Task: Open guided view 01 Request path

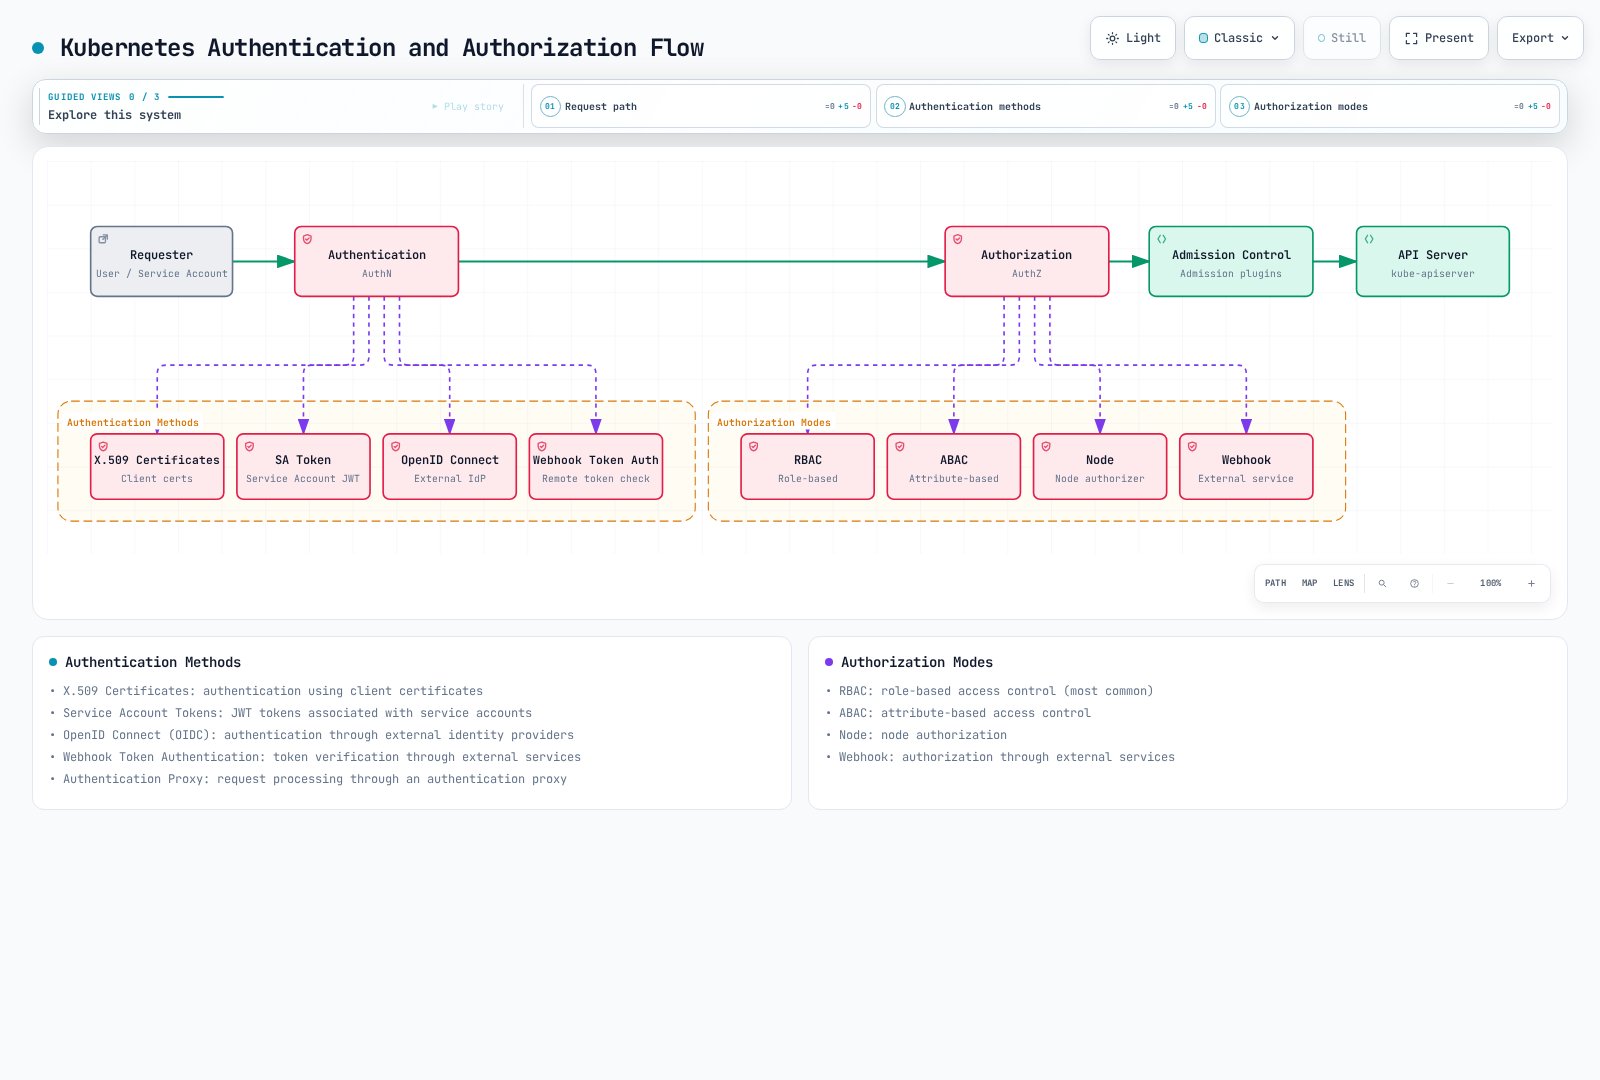Action: [700, 106]
